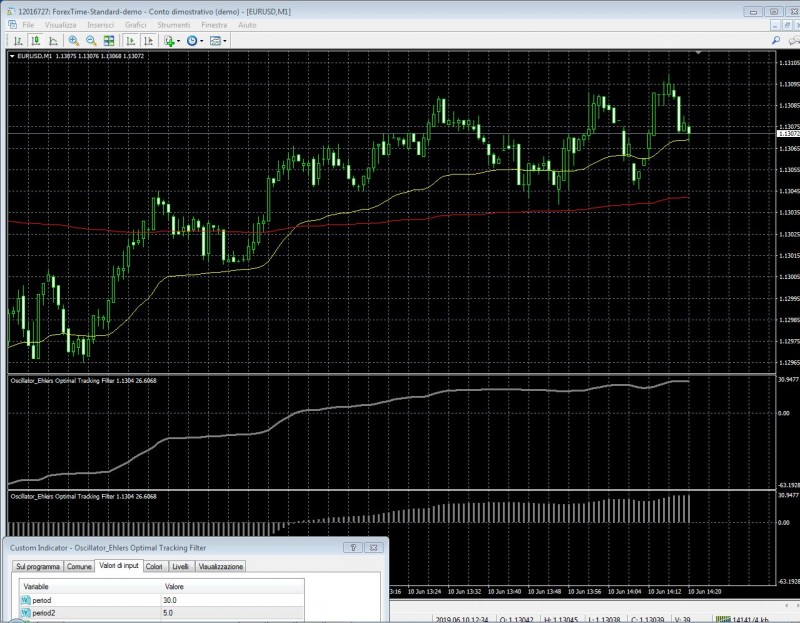Switch chart to candlestick display

click(x=36, y=41)
